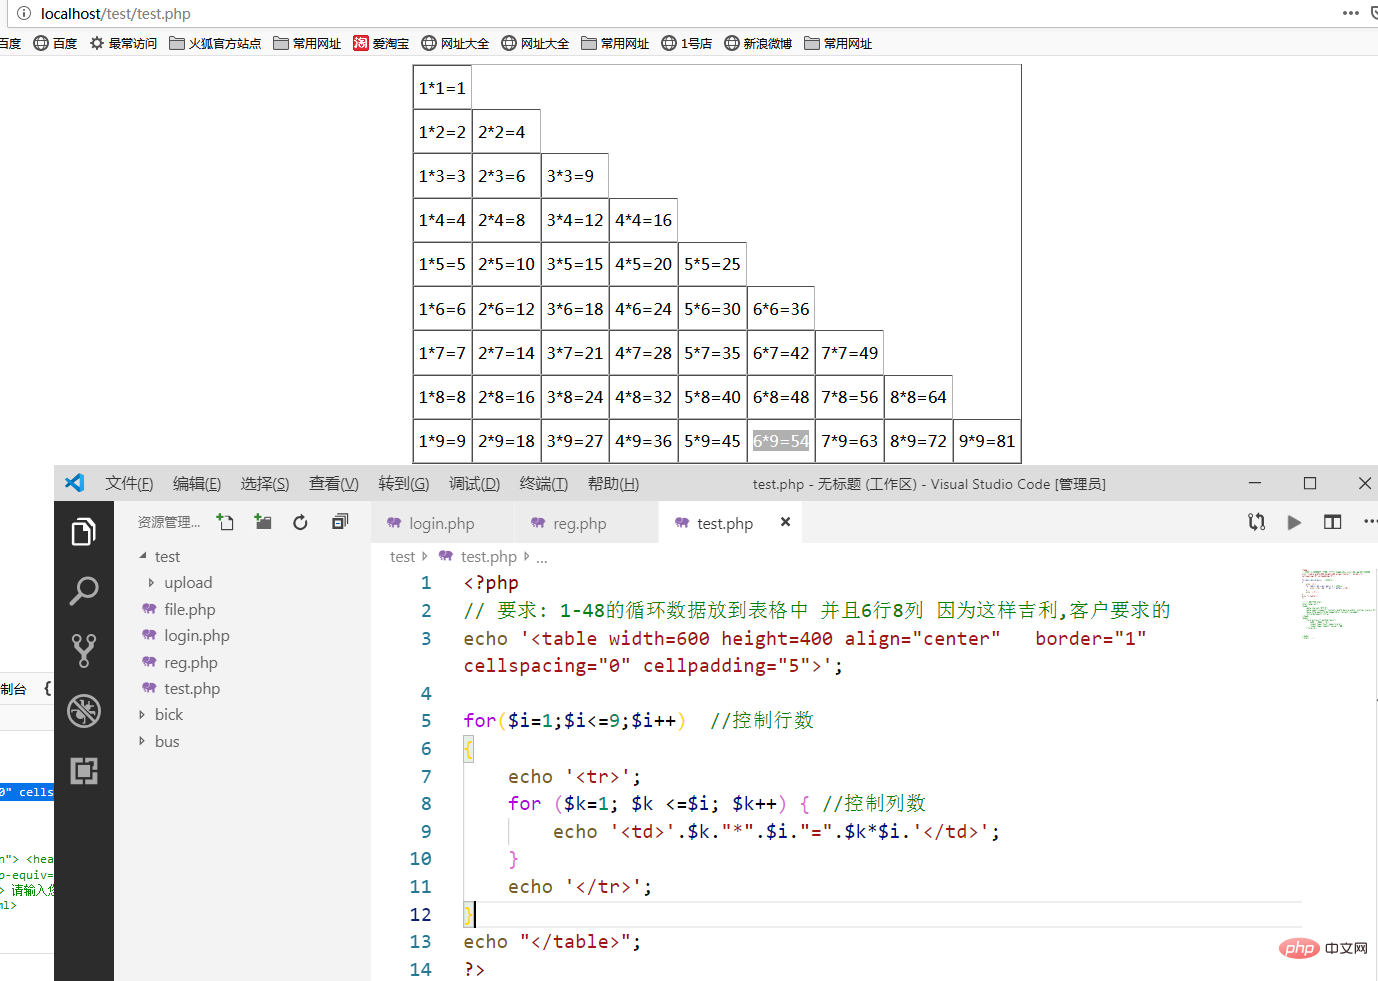This screenshot has width=1378, height=981.
Task: Click the breadcrumb ellipsis symbol
Action: tap(541, 557)
